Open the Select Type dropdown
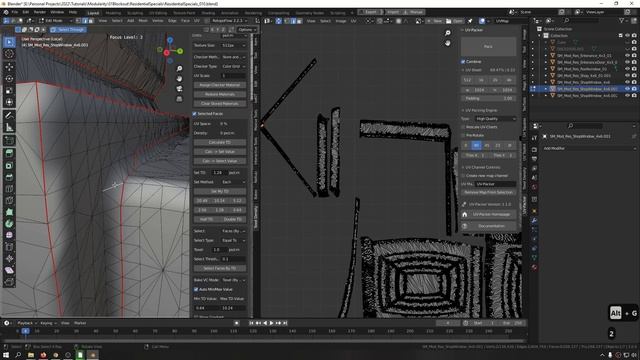Screen dimensions: 640x360 click(x=233, y=240)
